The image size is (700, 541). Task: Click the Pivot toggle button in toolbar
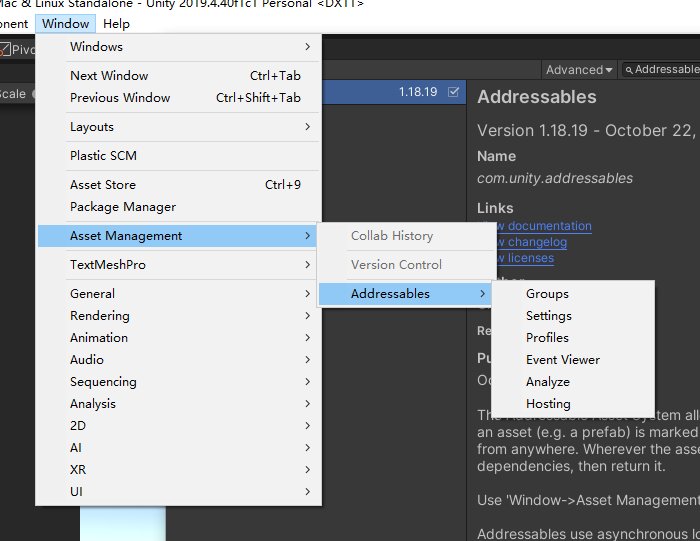coord(18,49)
